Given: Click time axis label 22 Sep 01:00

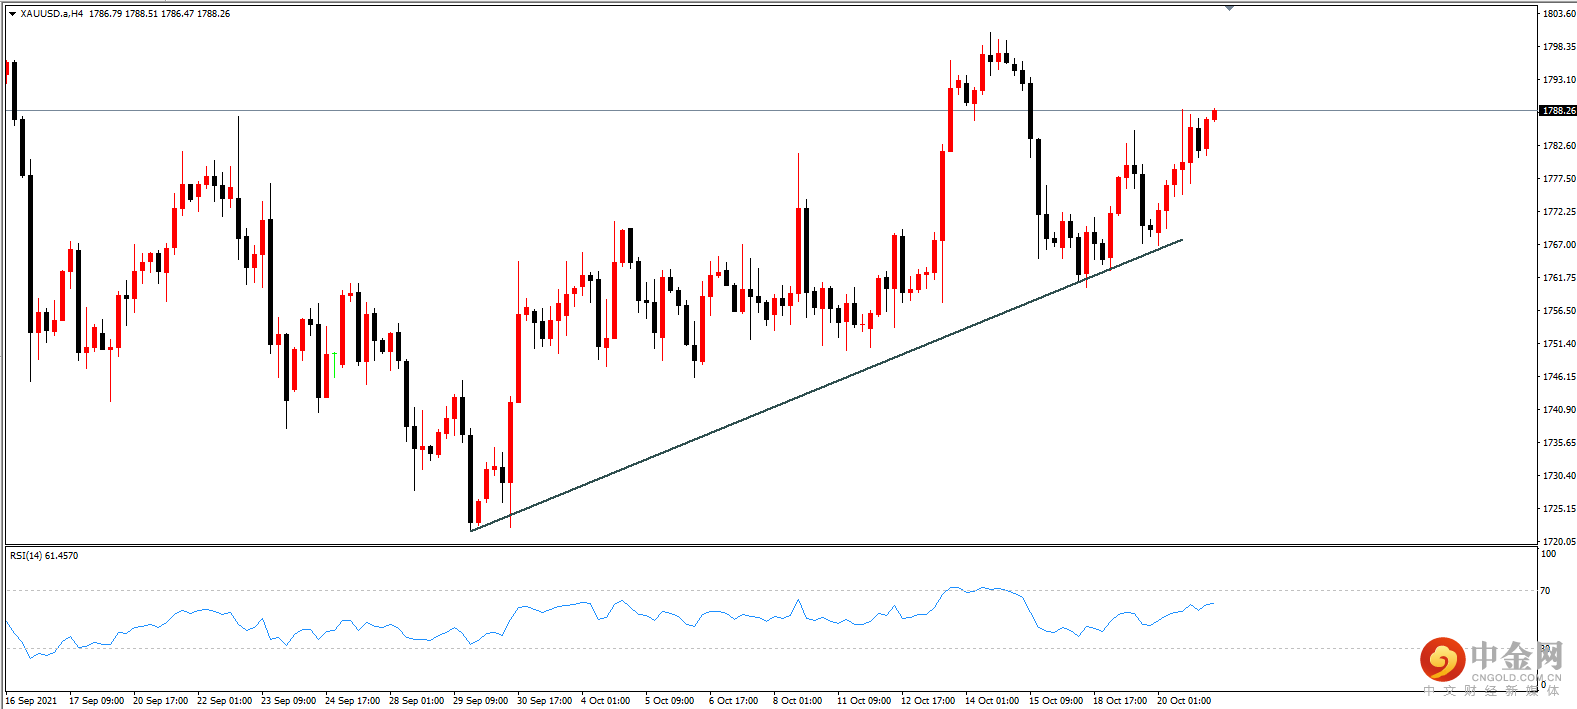Looking at the screenshot, I should click(x=225, y=701).
